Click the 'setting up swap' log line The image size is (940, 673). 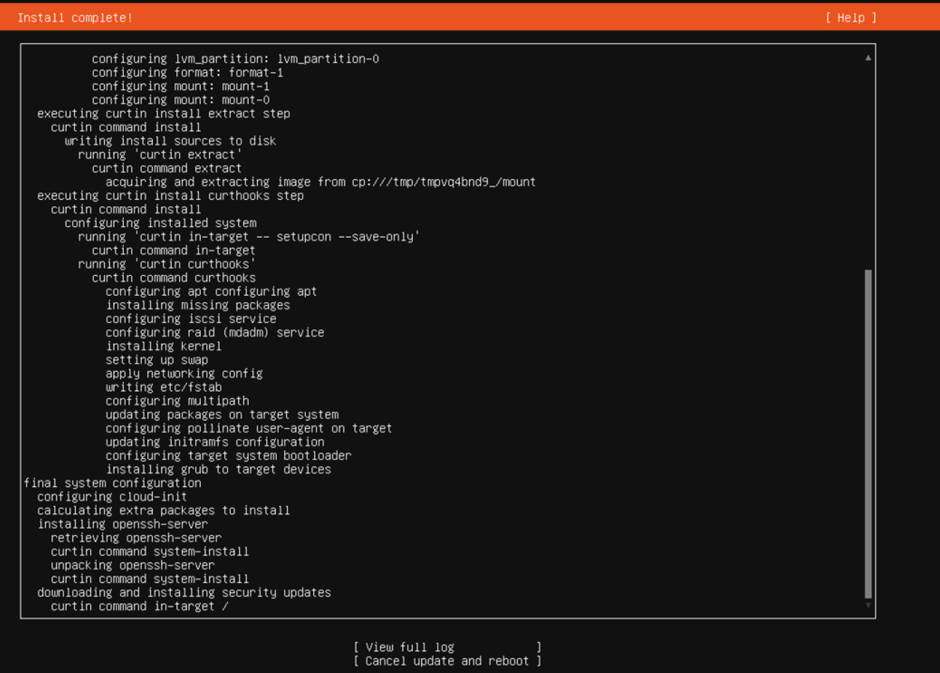[x=157, y=360]
